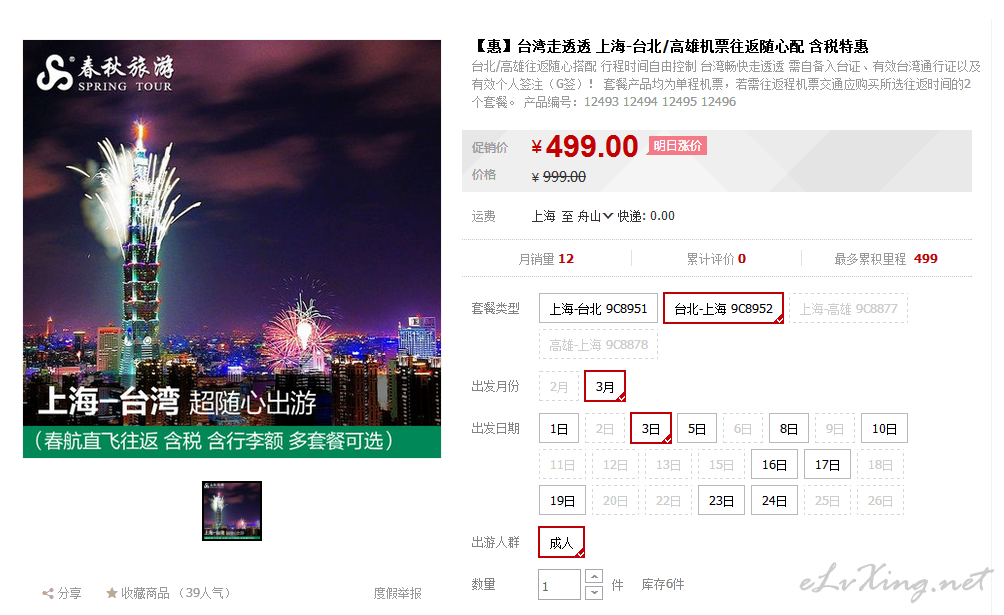Click the 最多累积里程 499 link
This screenshot has width=1004, height=615.
click(x=886, y=259)
